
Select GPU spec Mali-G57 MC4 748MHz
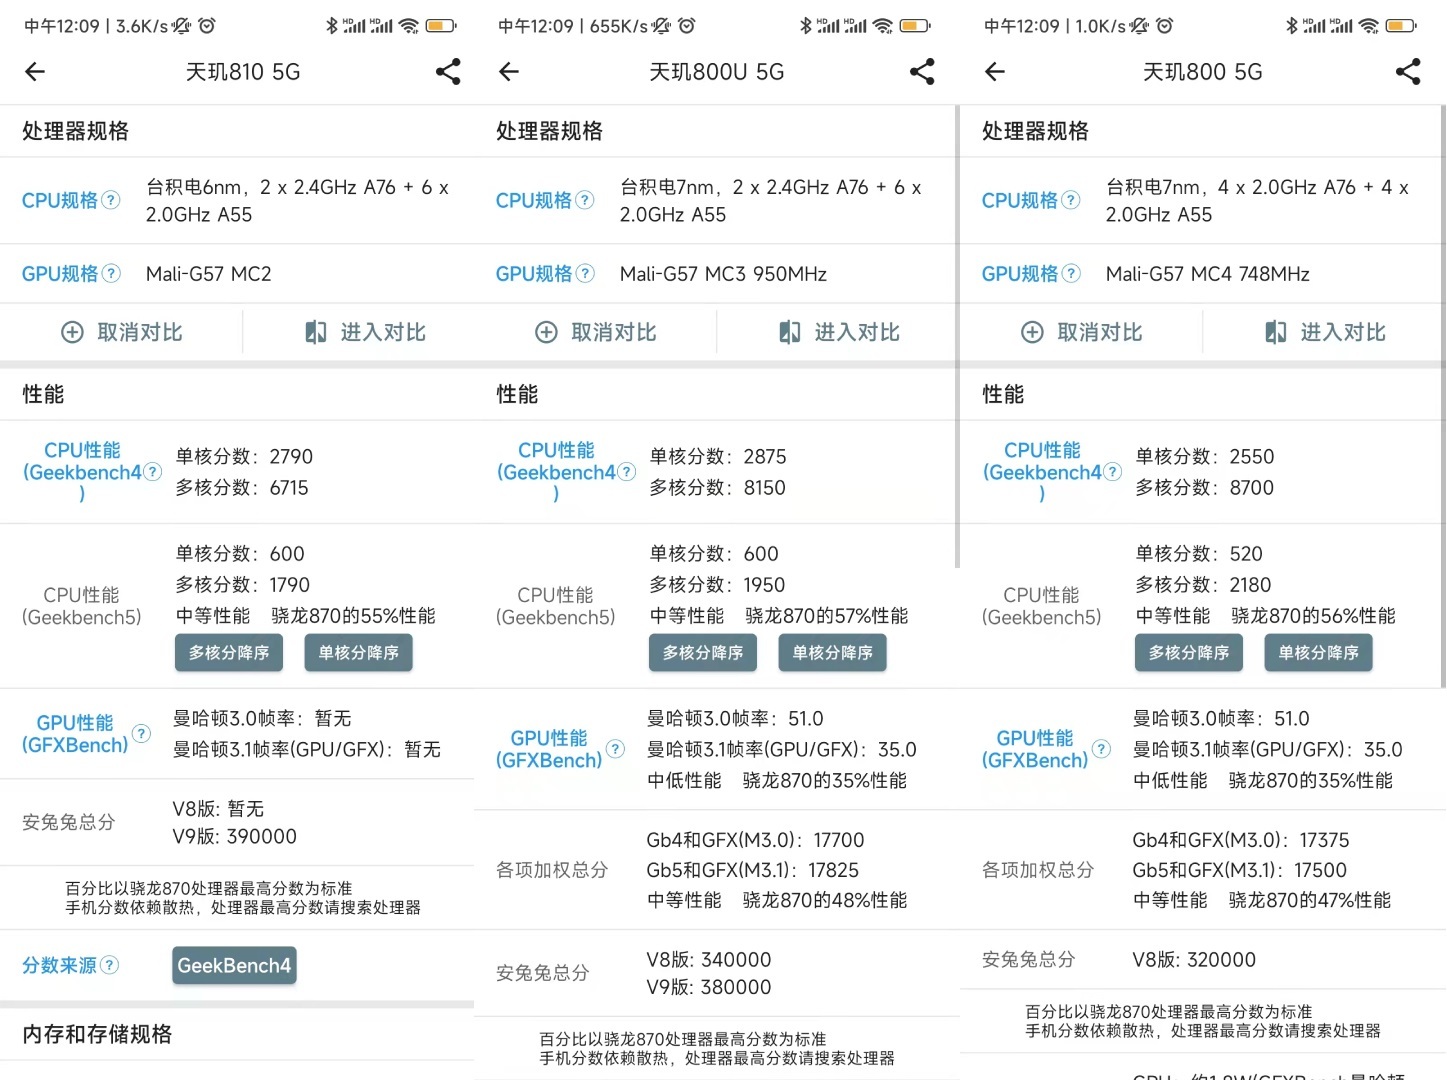pos(1208,274)
